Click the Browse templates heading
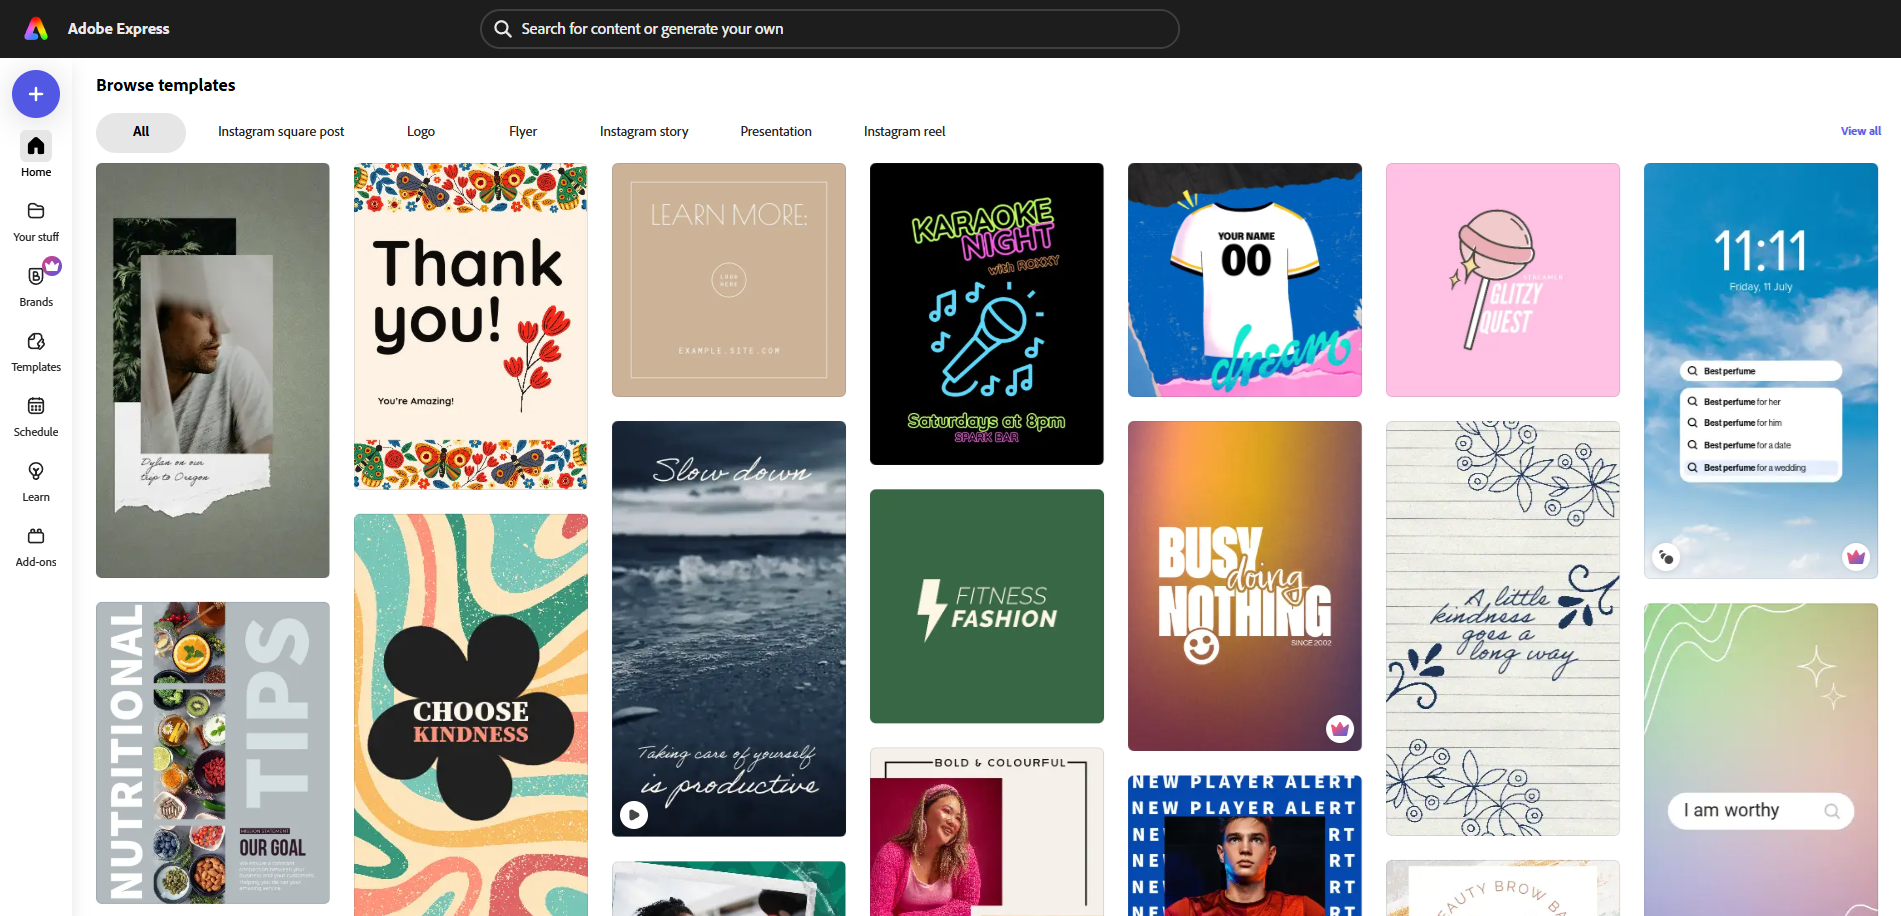Image resolution: width=1901 pixels, height=916 pixels. tap(166, 85)
